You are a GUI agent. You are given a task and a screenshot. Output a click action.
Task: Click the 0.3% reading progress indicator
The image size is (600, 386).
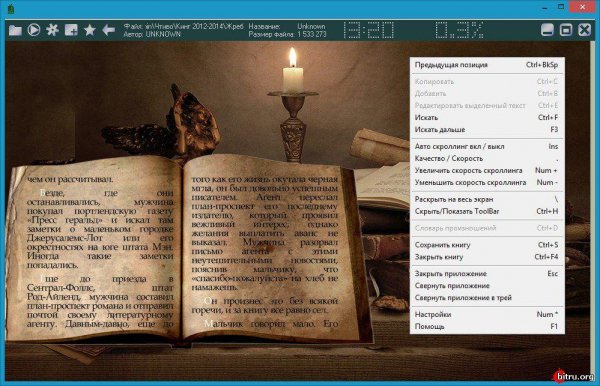tap(459, 30)
